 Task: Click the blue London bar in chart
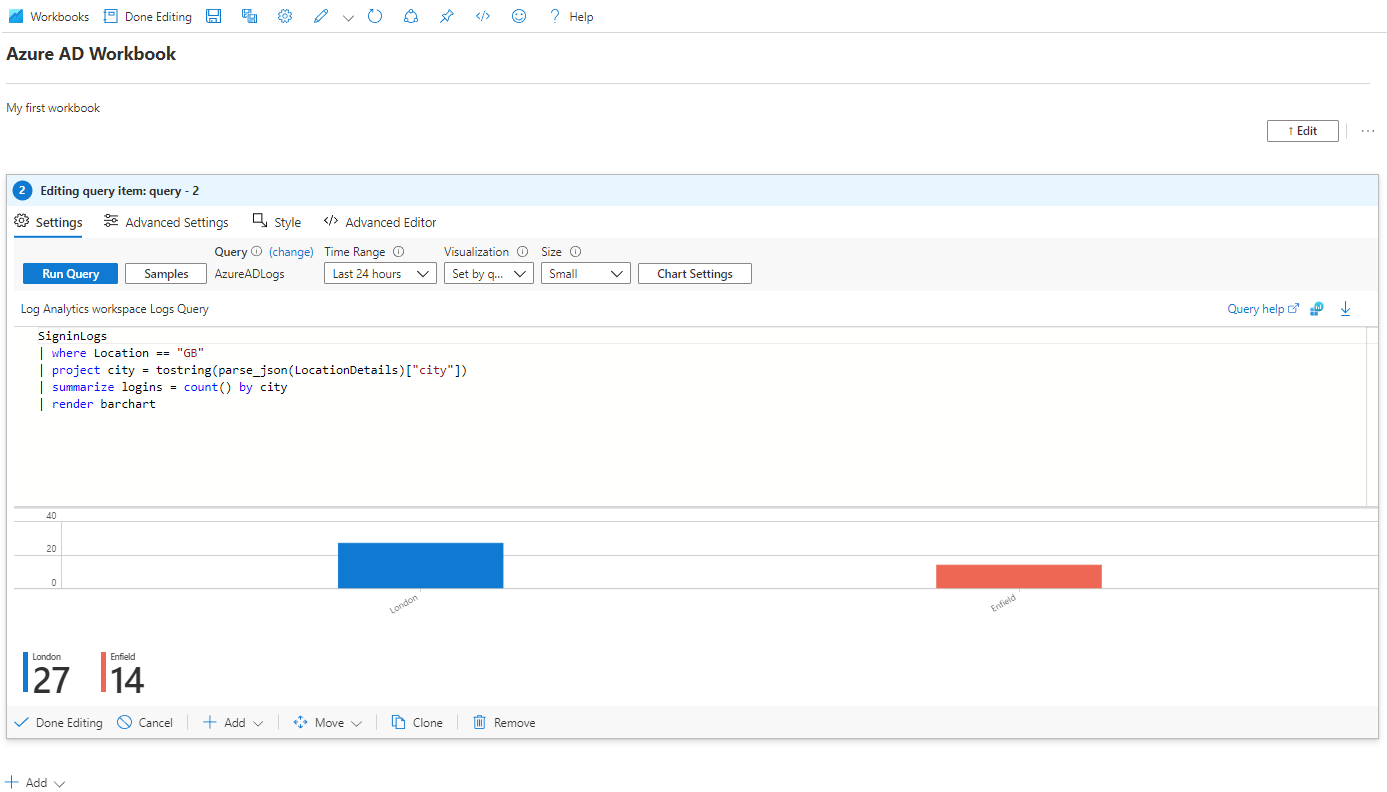420,565
